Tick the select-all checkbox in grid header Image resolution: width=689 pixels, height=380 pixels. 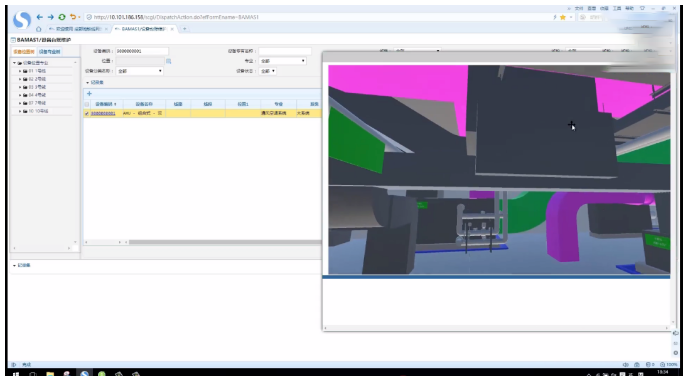coord(87,105)
